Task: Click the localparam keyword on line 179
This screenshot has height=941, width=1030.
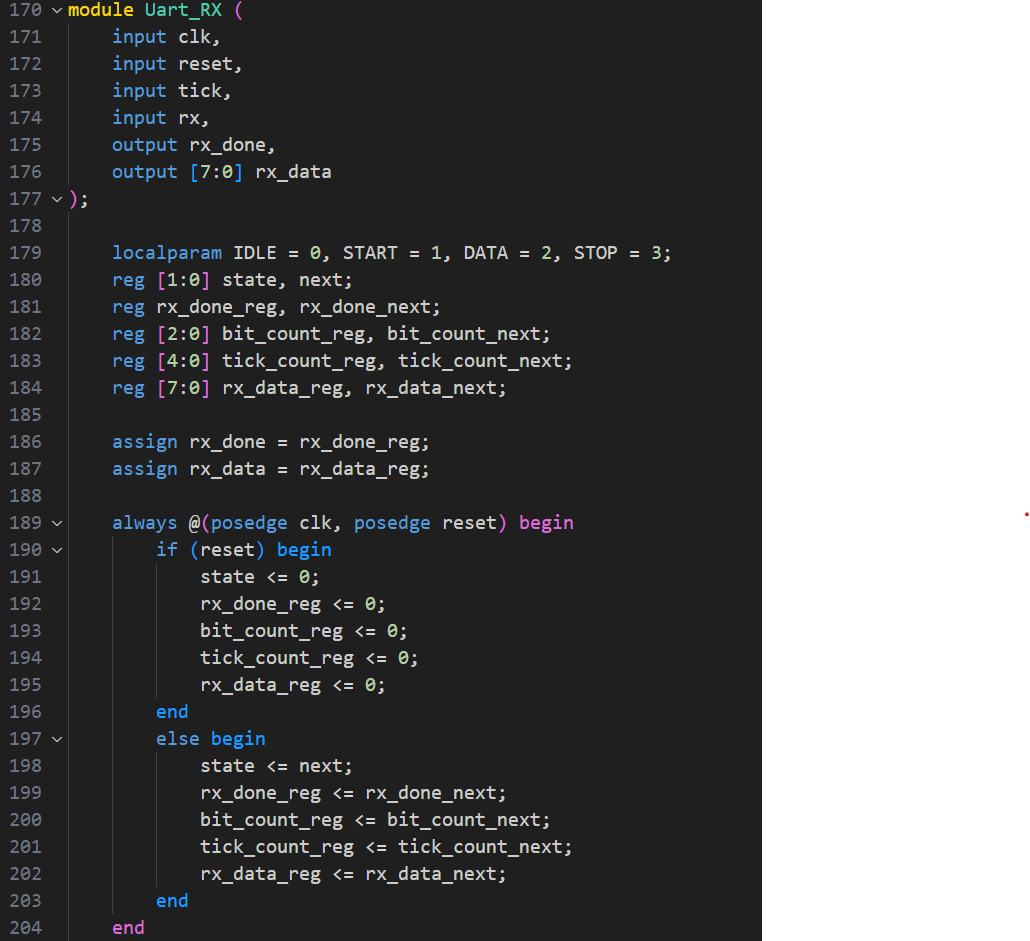Action: pos(167,253)
